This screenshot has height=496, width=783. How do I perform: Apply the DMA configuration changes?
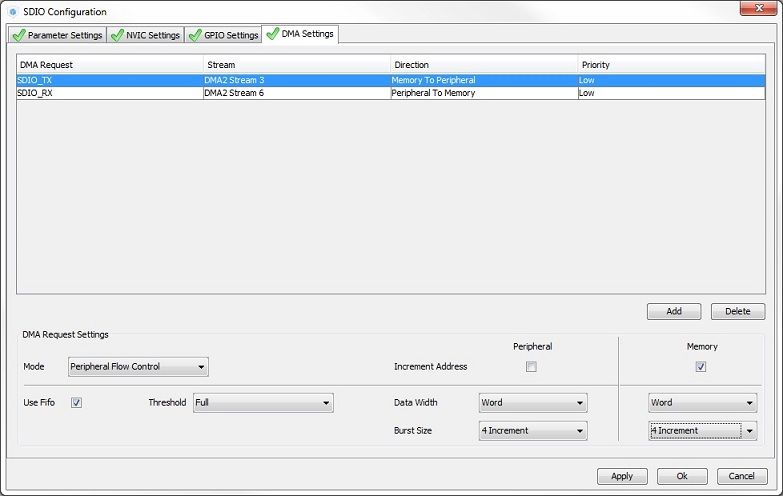(x=622, y=476)
